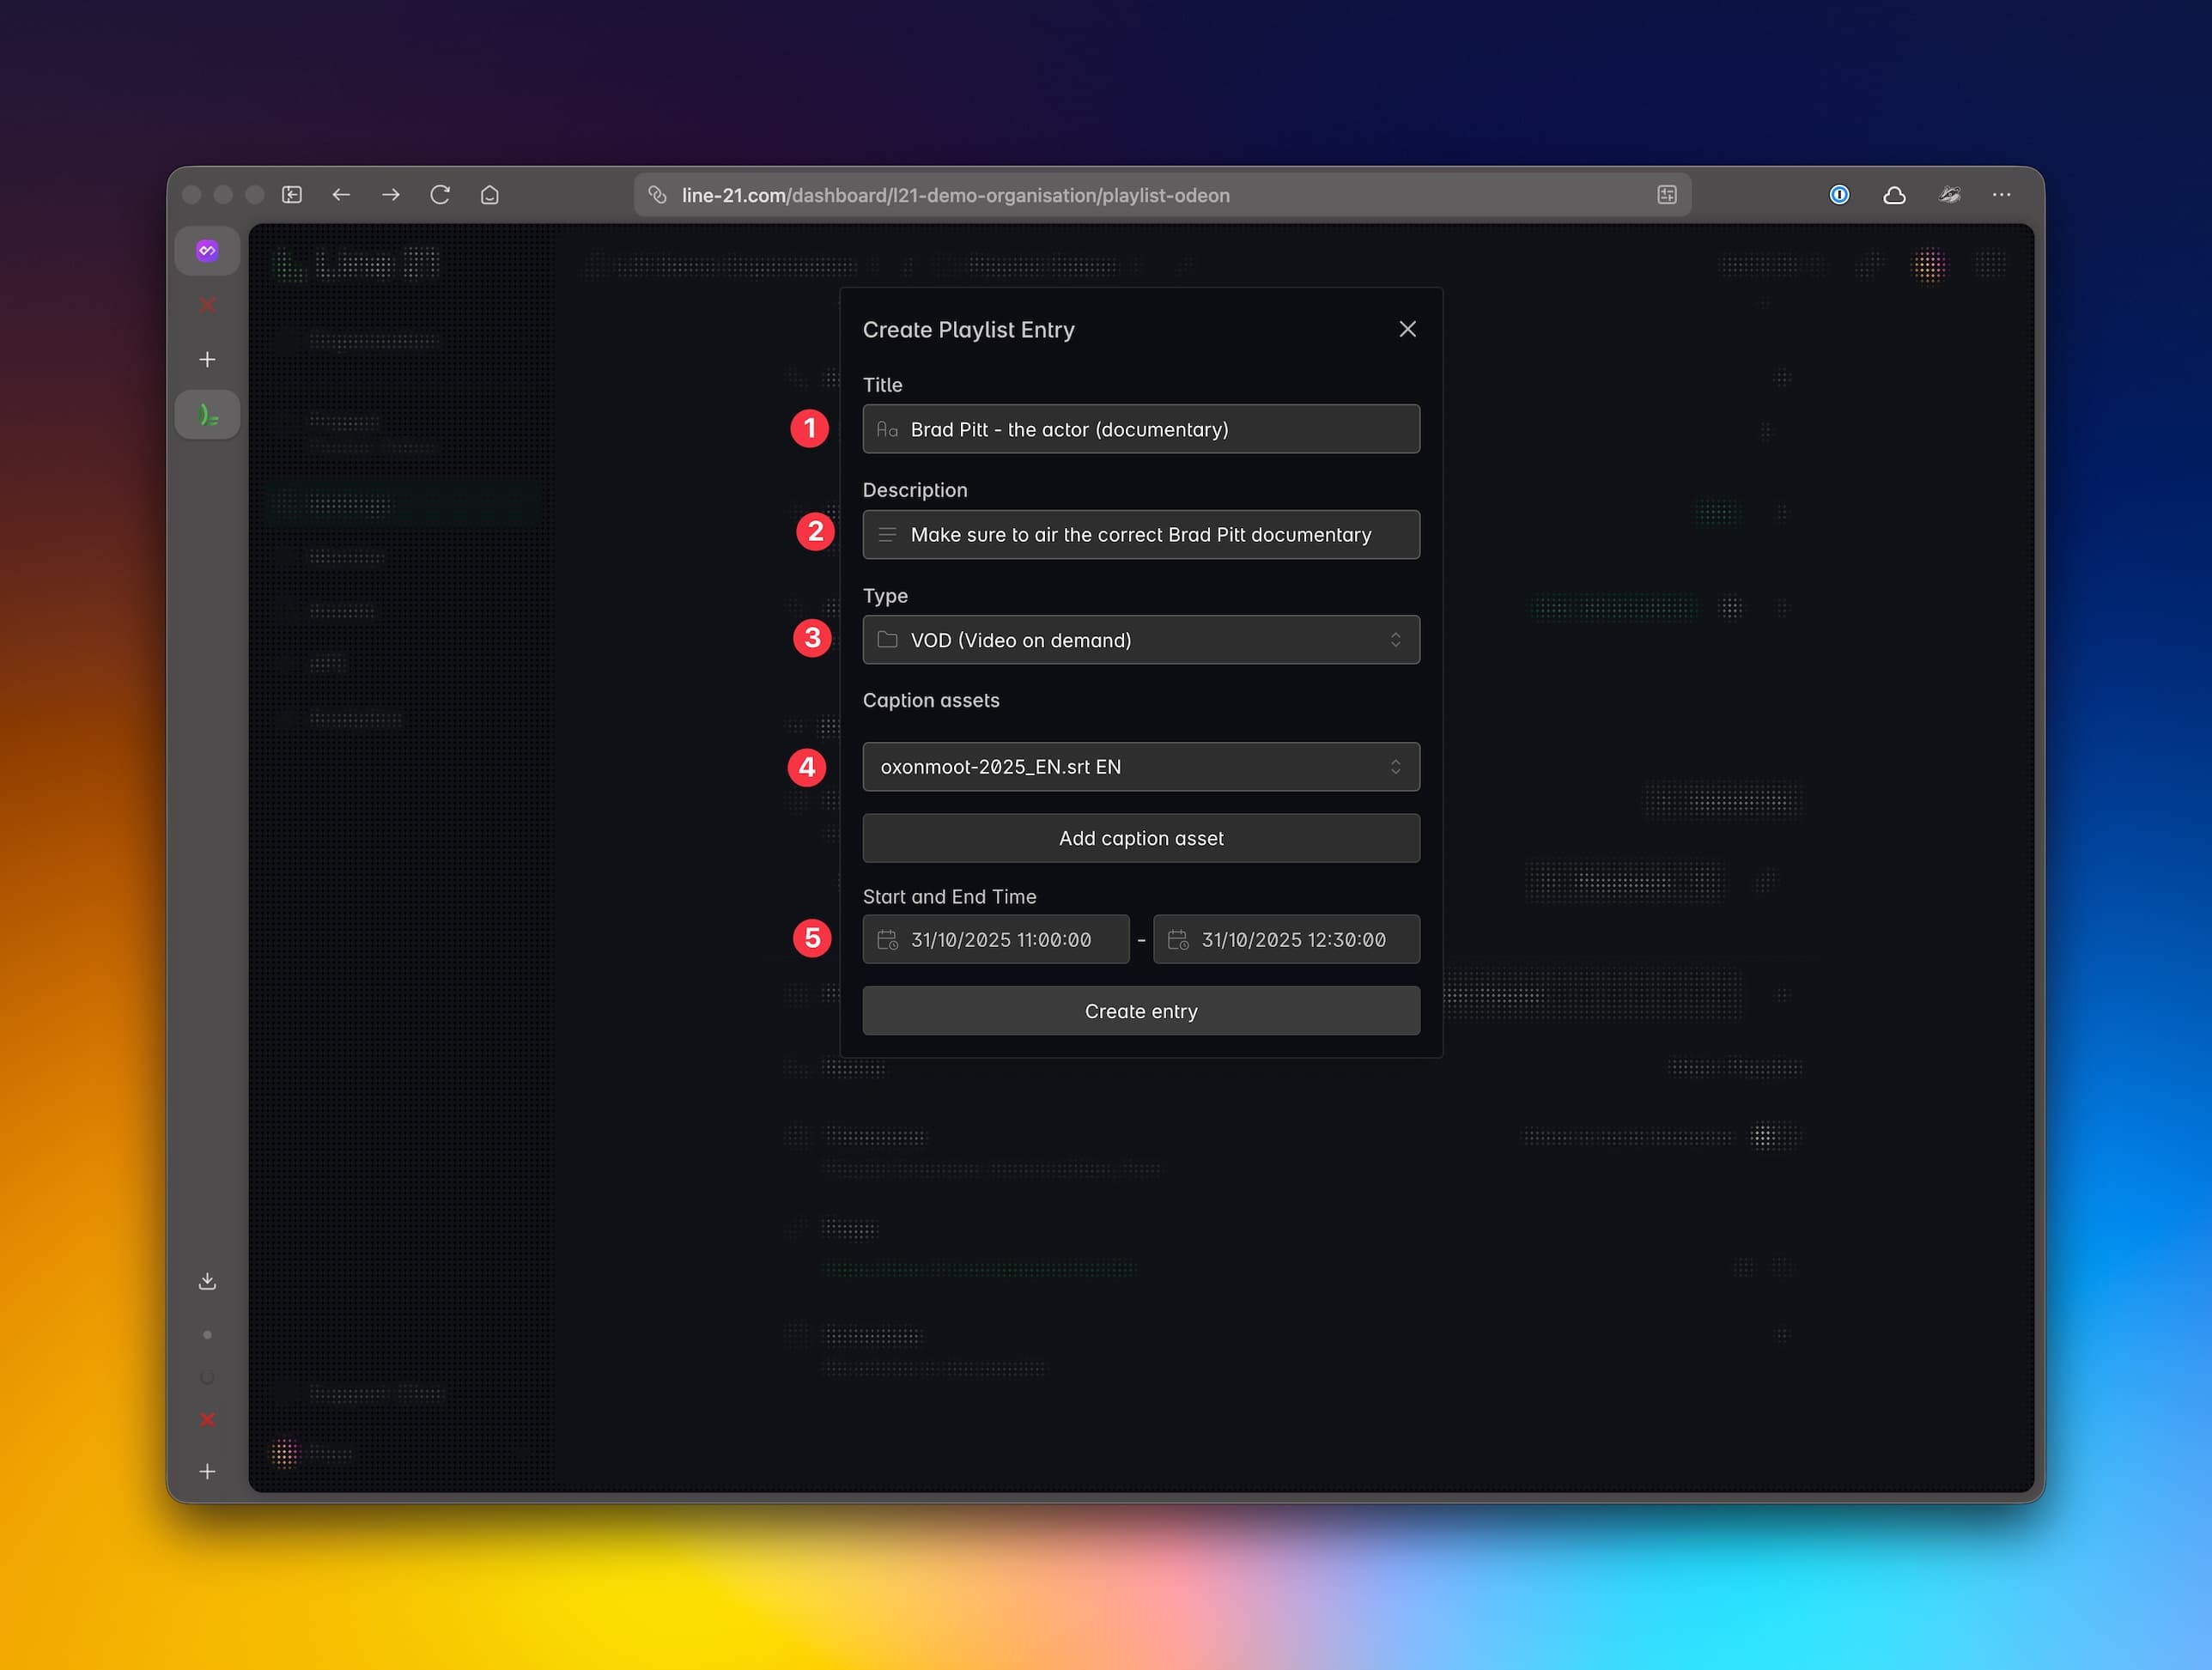Go forward with the right arrow

[391, 195]
